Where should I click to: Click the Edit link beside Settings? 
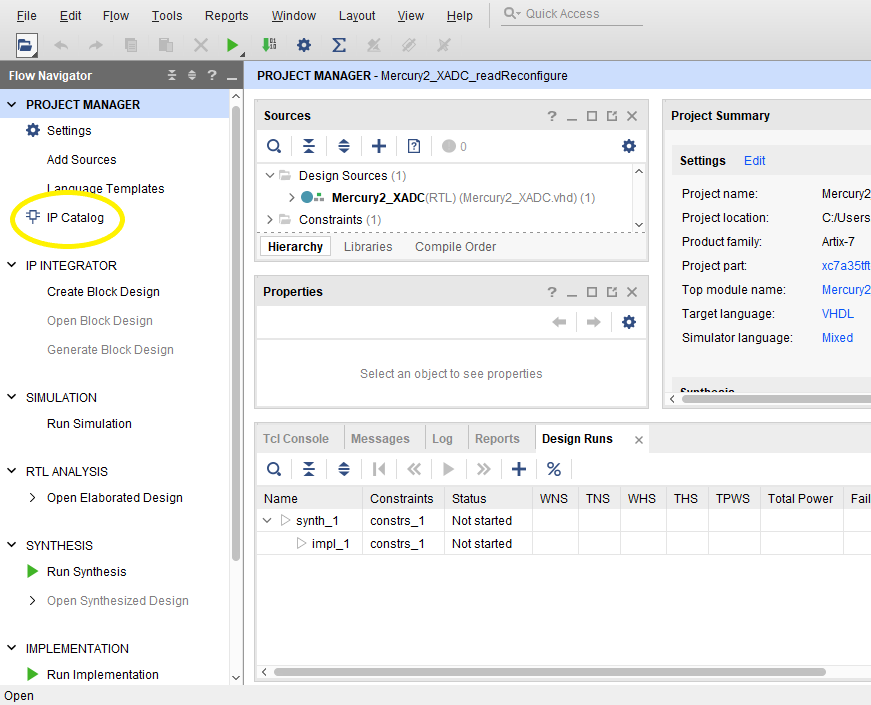[x=754, y=161]
